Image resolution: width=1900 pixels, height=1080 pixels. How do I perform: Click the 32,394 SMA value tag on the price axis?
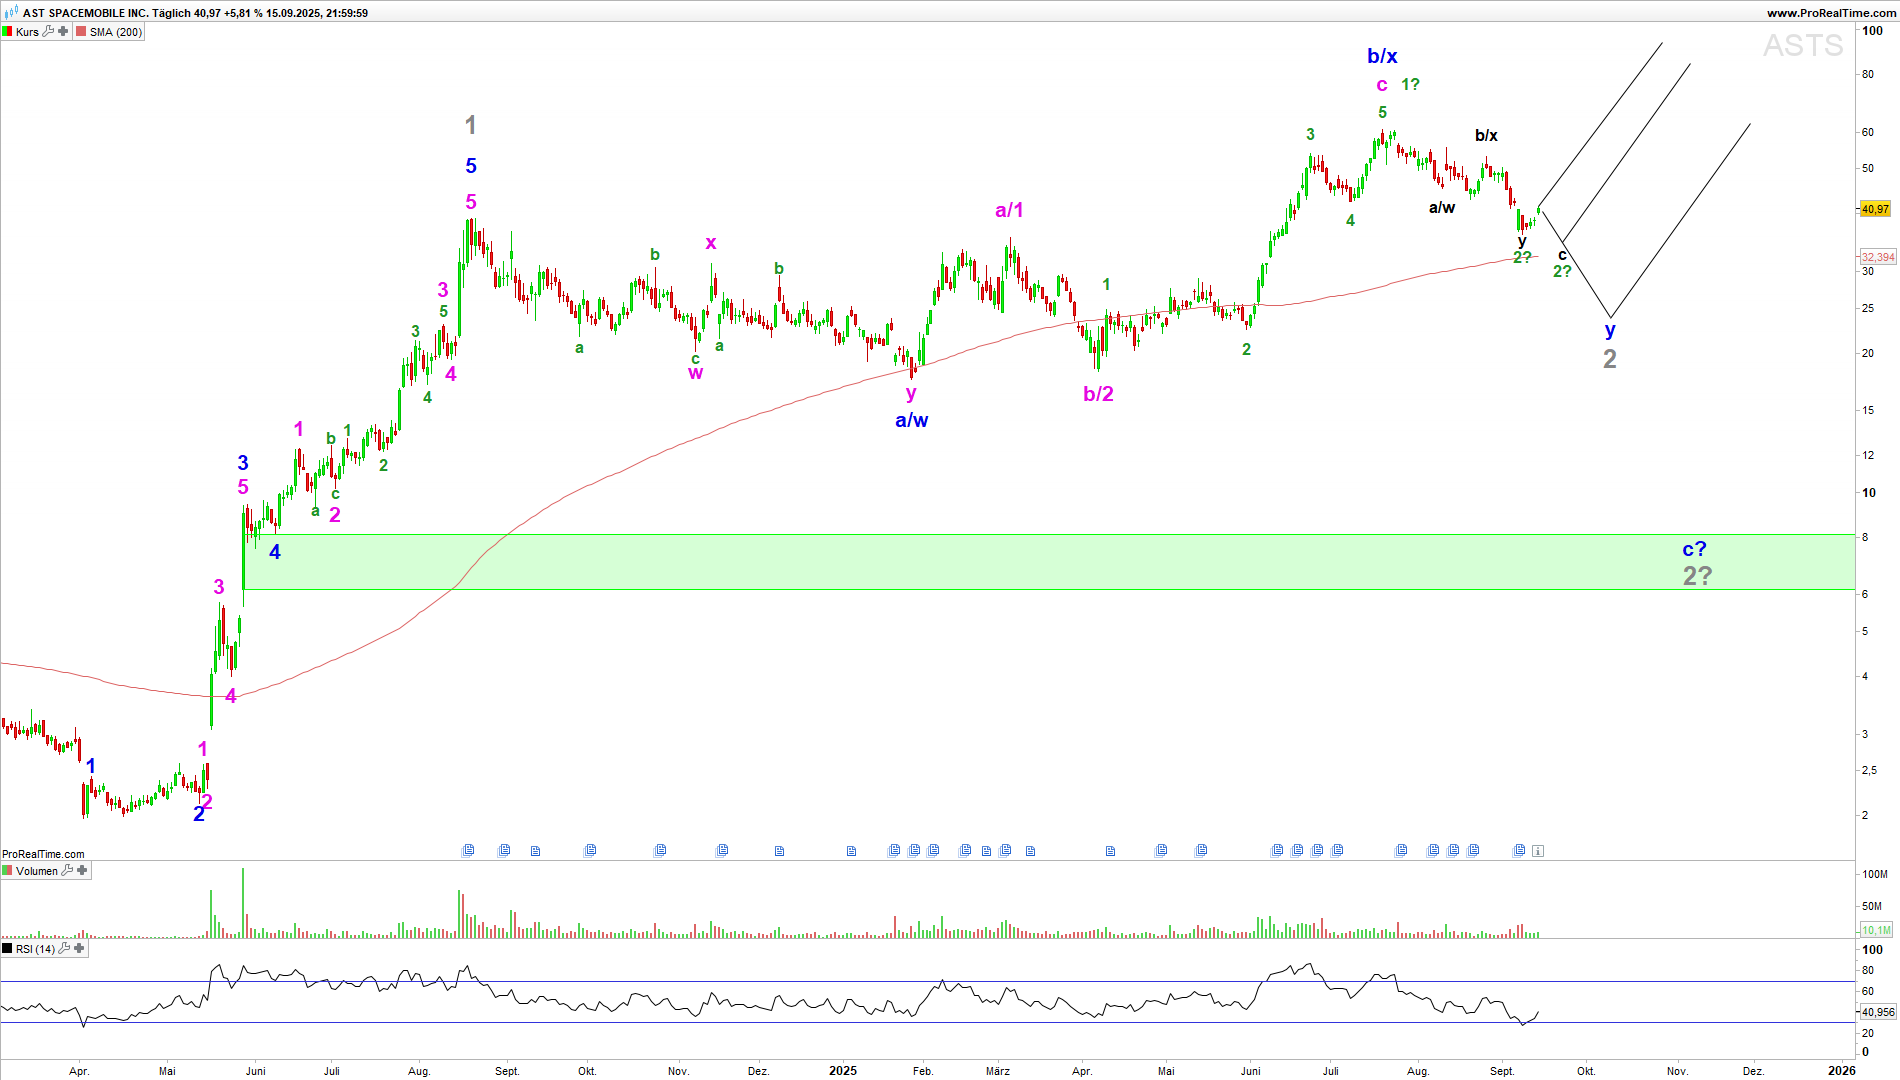[1877, 257]
